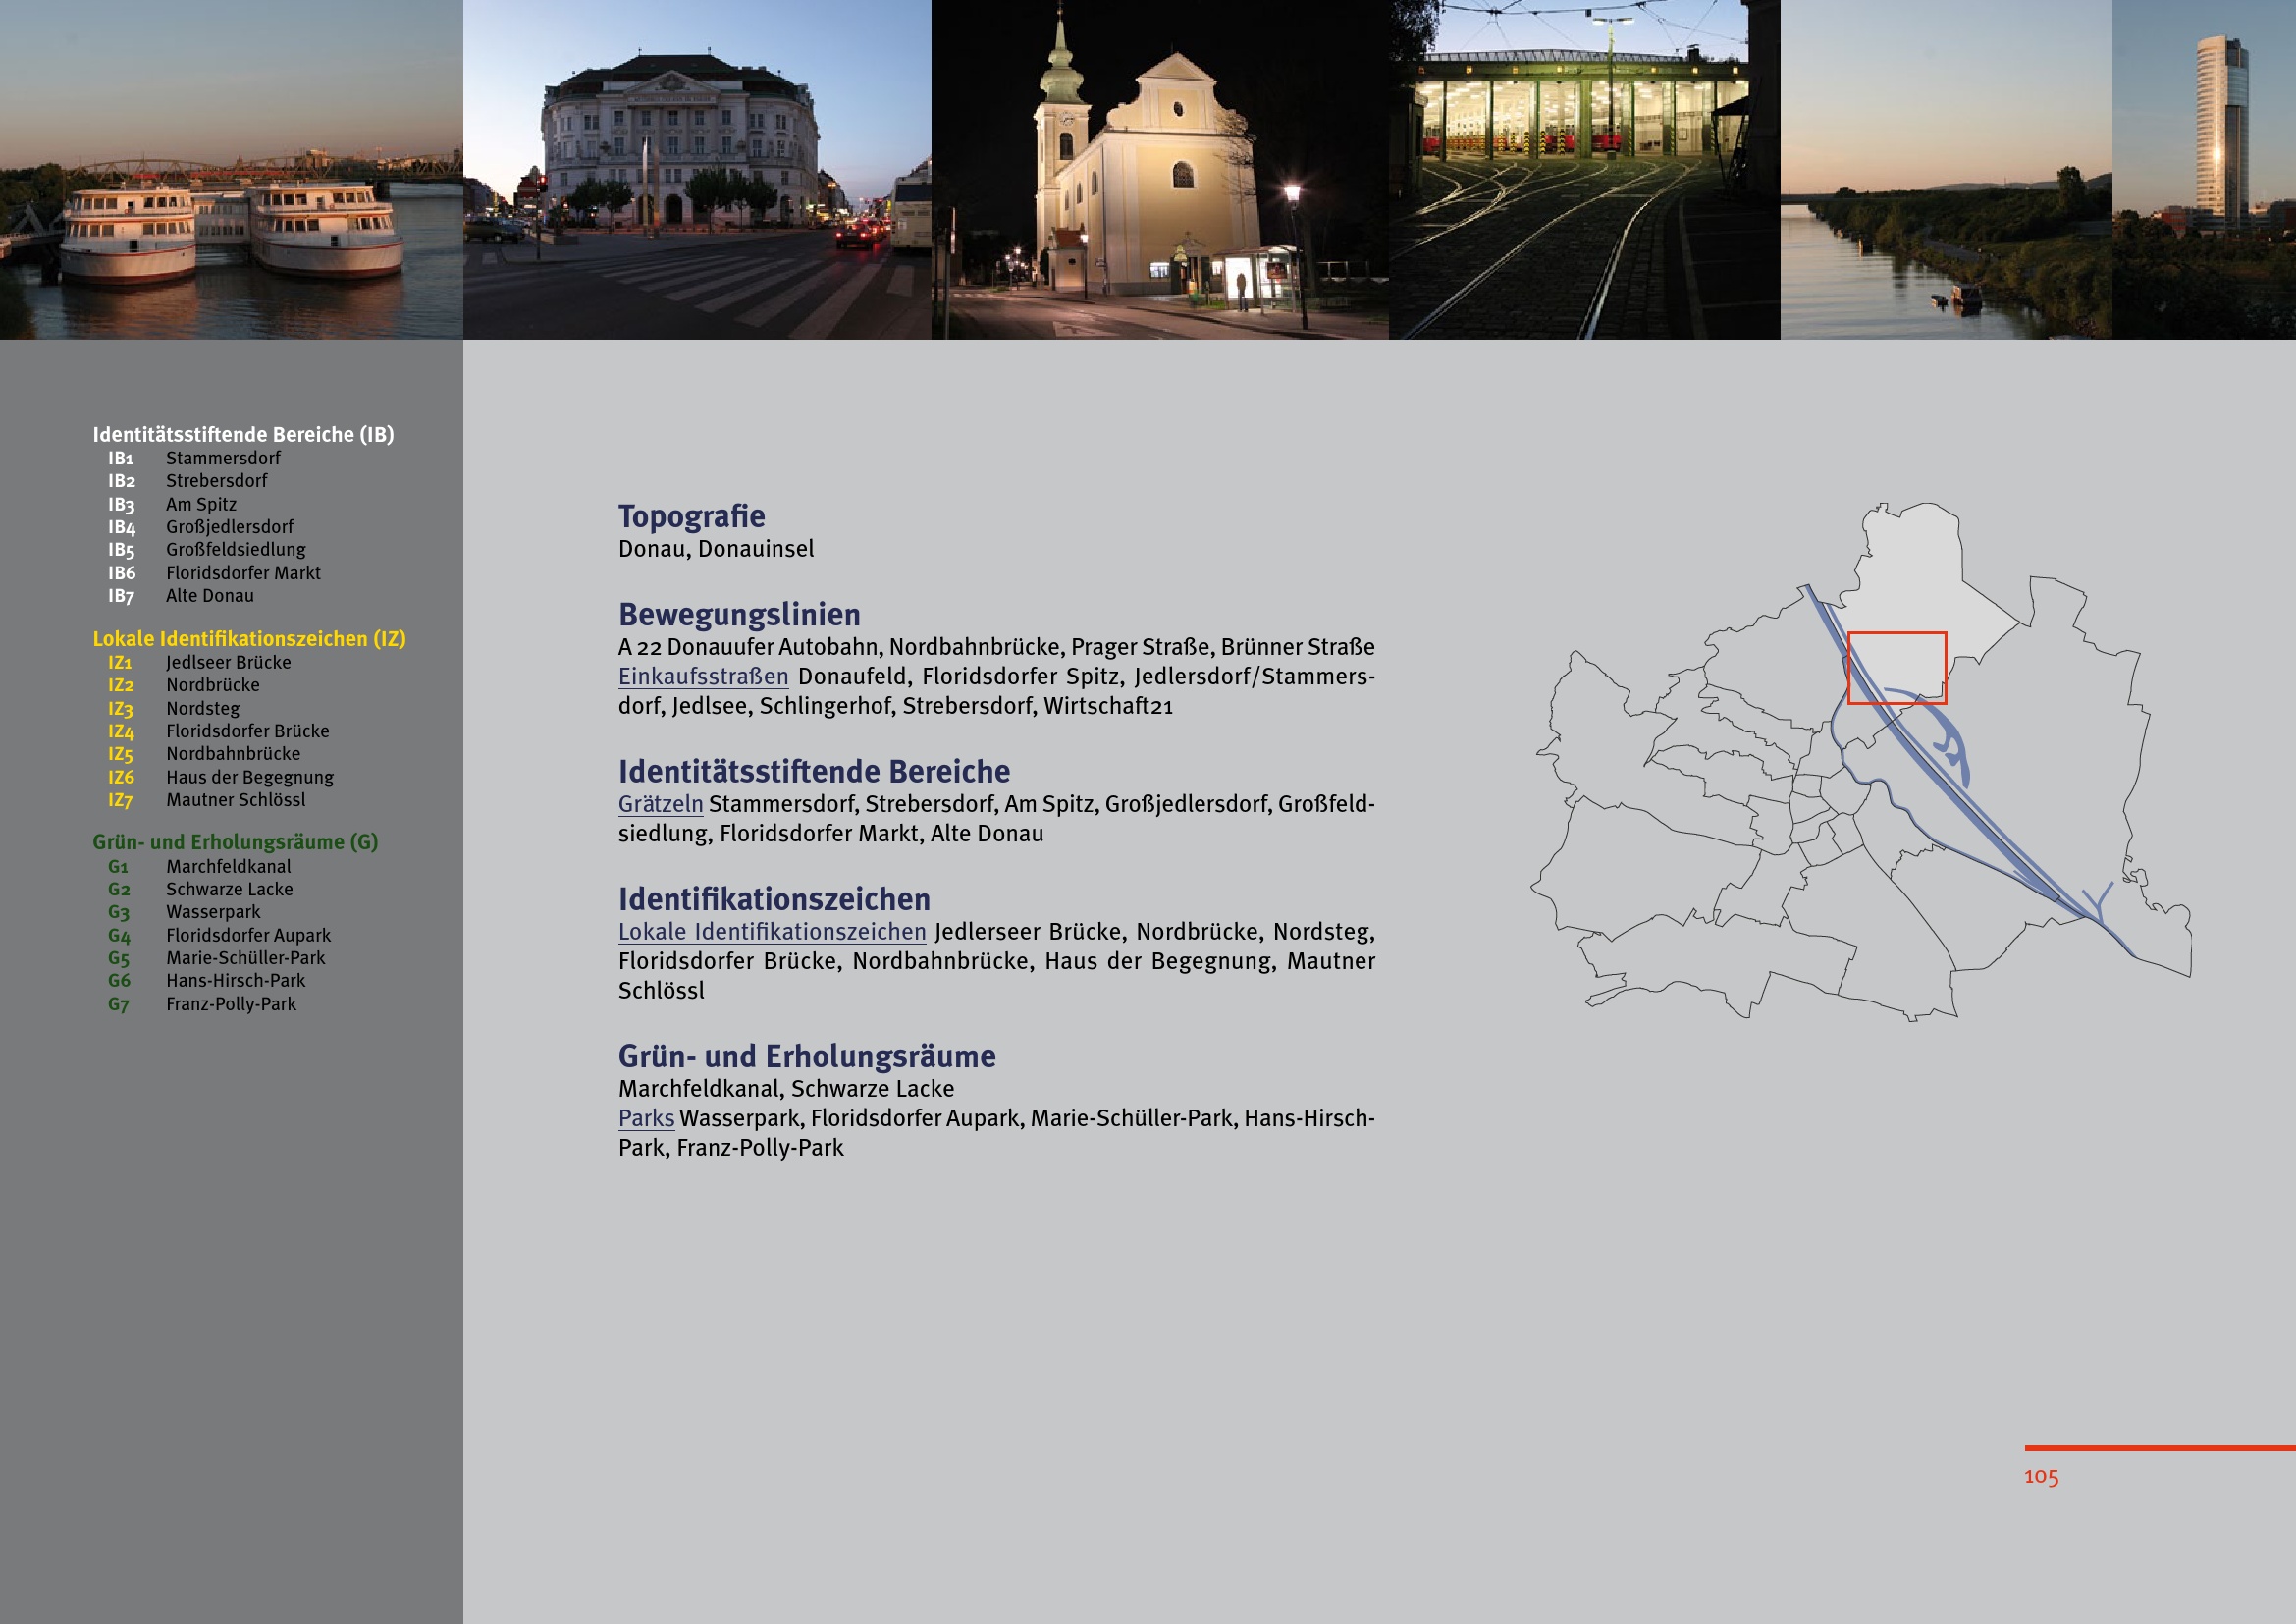This screenshot has width=2296, height=1624.
Task: Click the yellow Lokale Identifikationszeichen (IZ) header
Action: [x=249, y=639]
